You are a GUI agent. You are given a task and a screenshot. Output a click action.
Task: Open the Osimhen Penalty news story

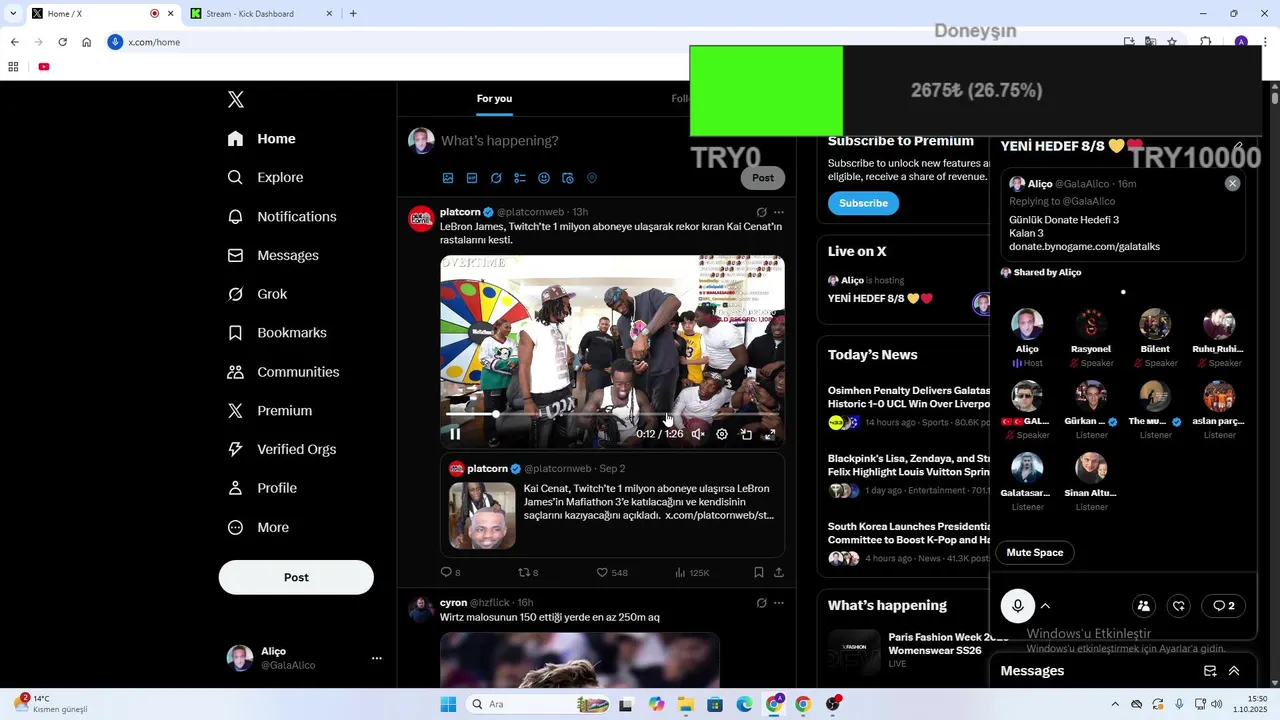coord(908,405)
